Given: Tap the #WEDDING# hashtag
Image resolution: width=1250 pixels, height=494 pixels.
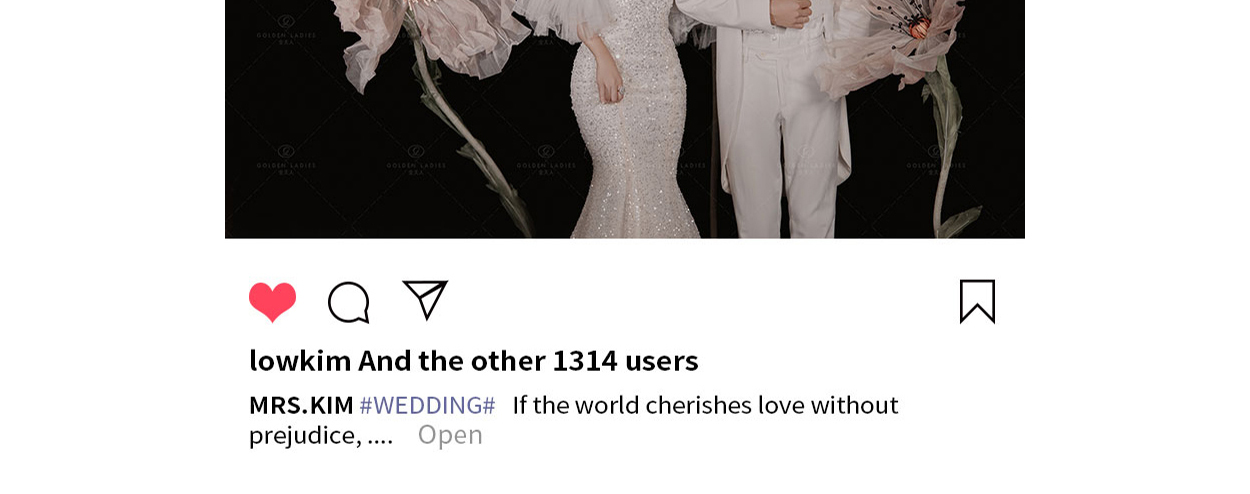Looking at the screenshot, I should (x=427, y=405).
